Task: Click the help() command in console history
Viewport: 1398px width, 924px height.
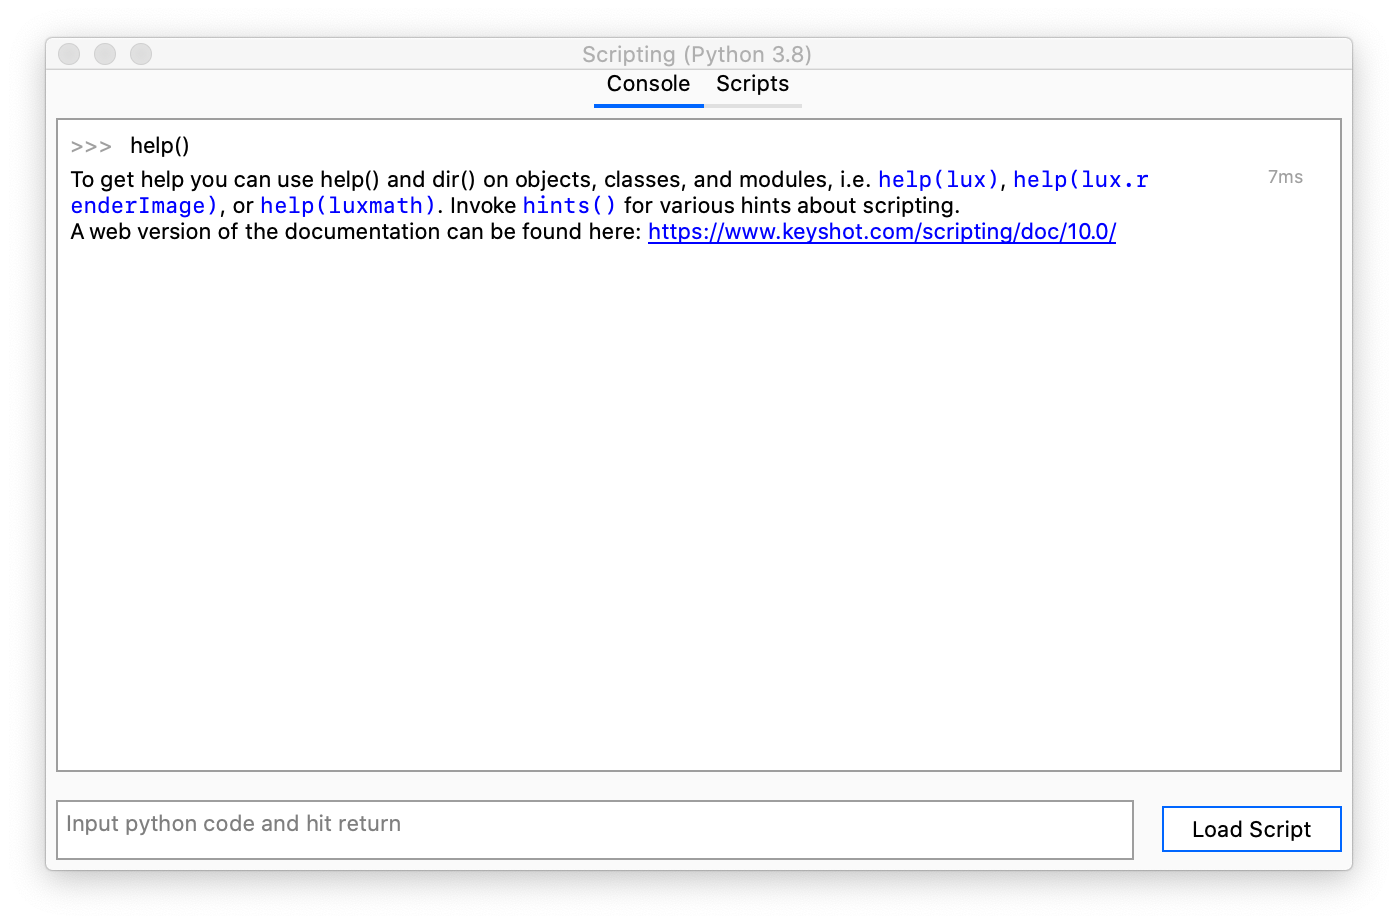Action: click(x=159, y=145)
